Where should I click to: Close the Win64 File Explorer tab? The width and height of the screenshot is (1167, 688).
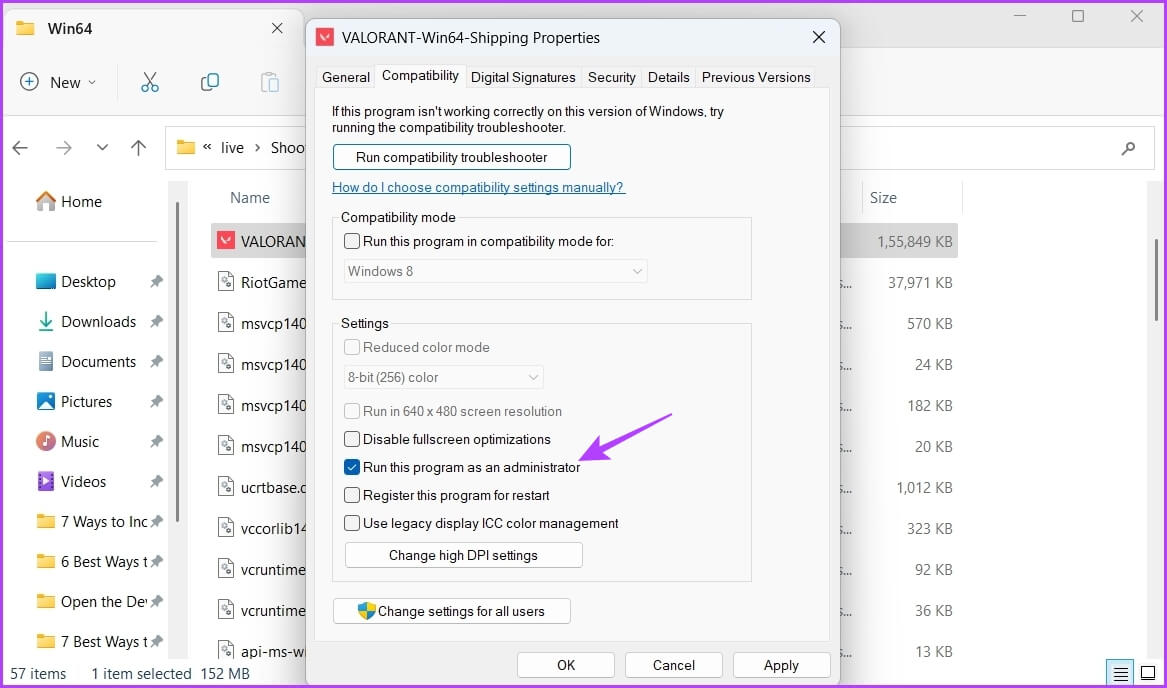[x=277, y=28]
